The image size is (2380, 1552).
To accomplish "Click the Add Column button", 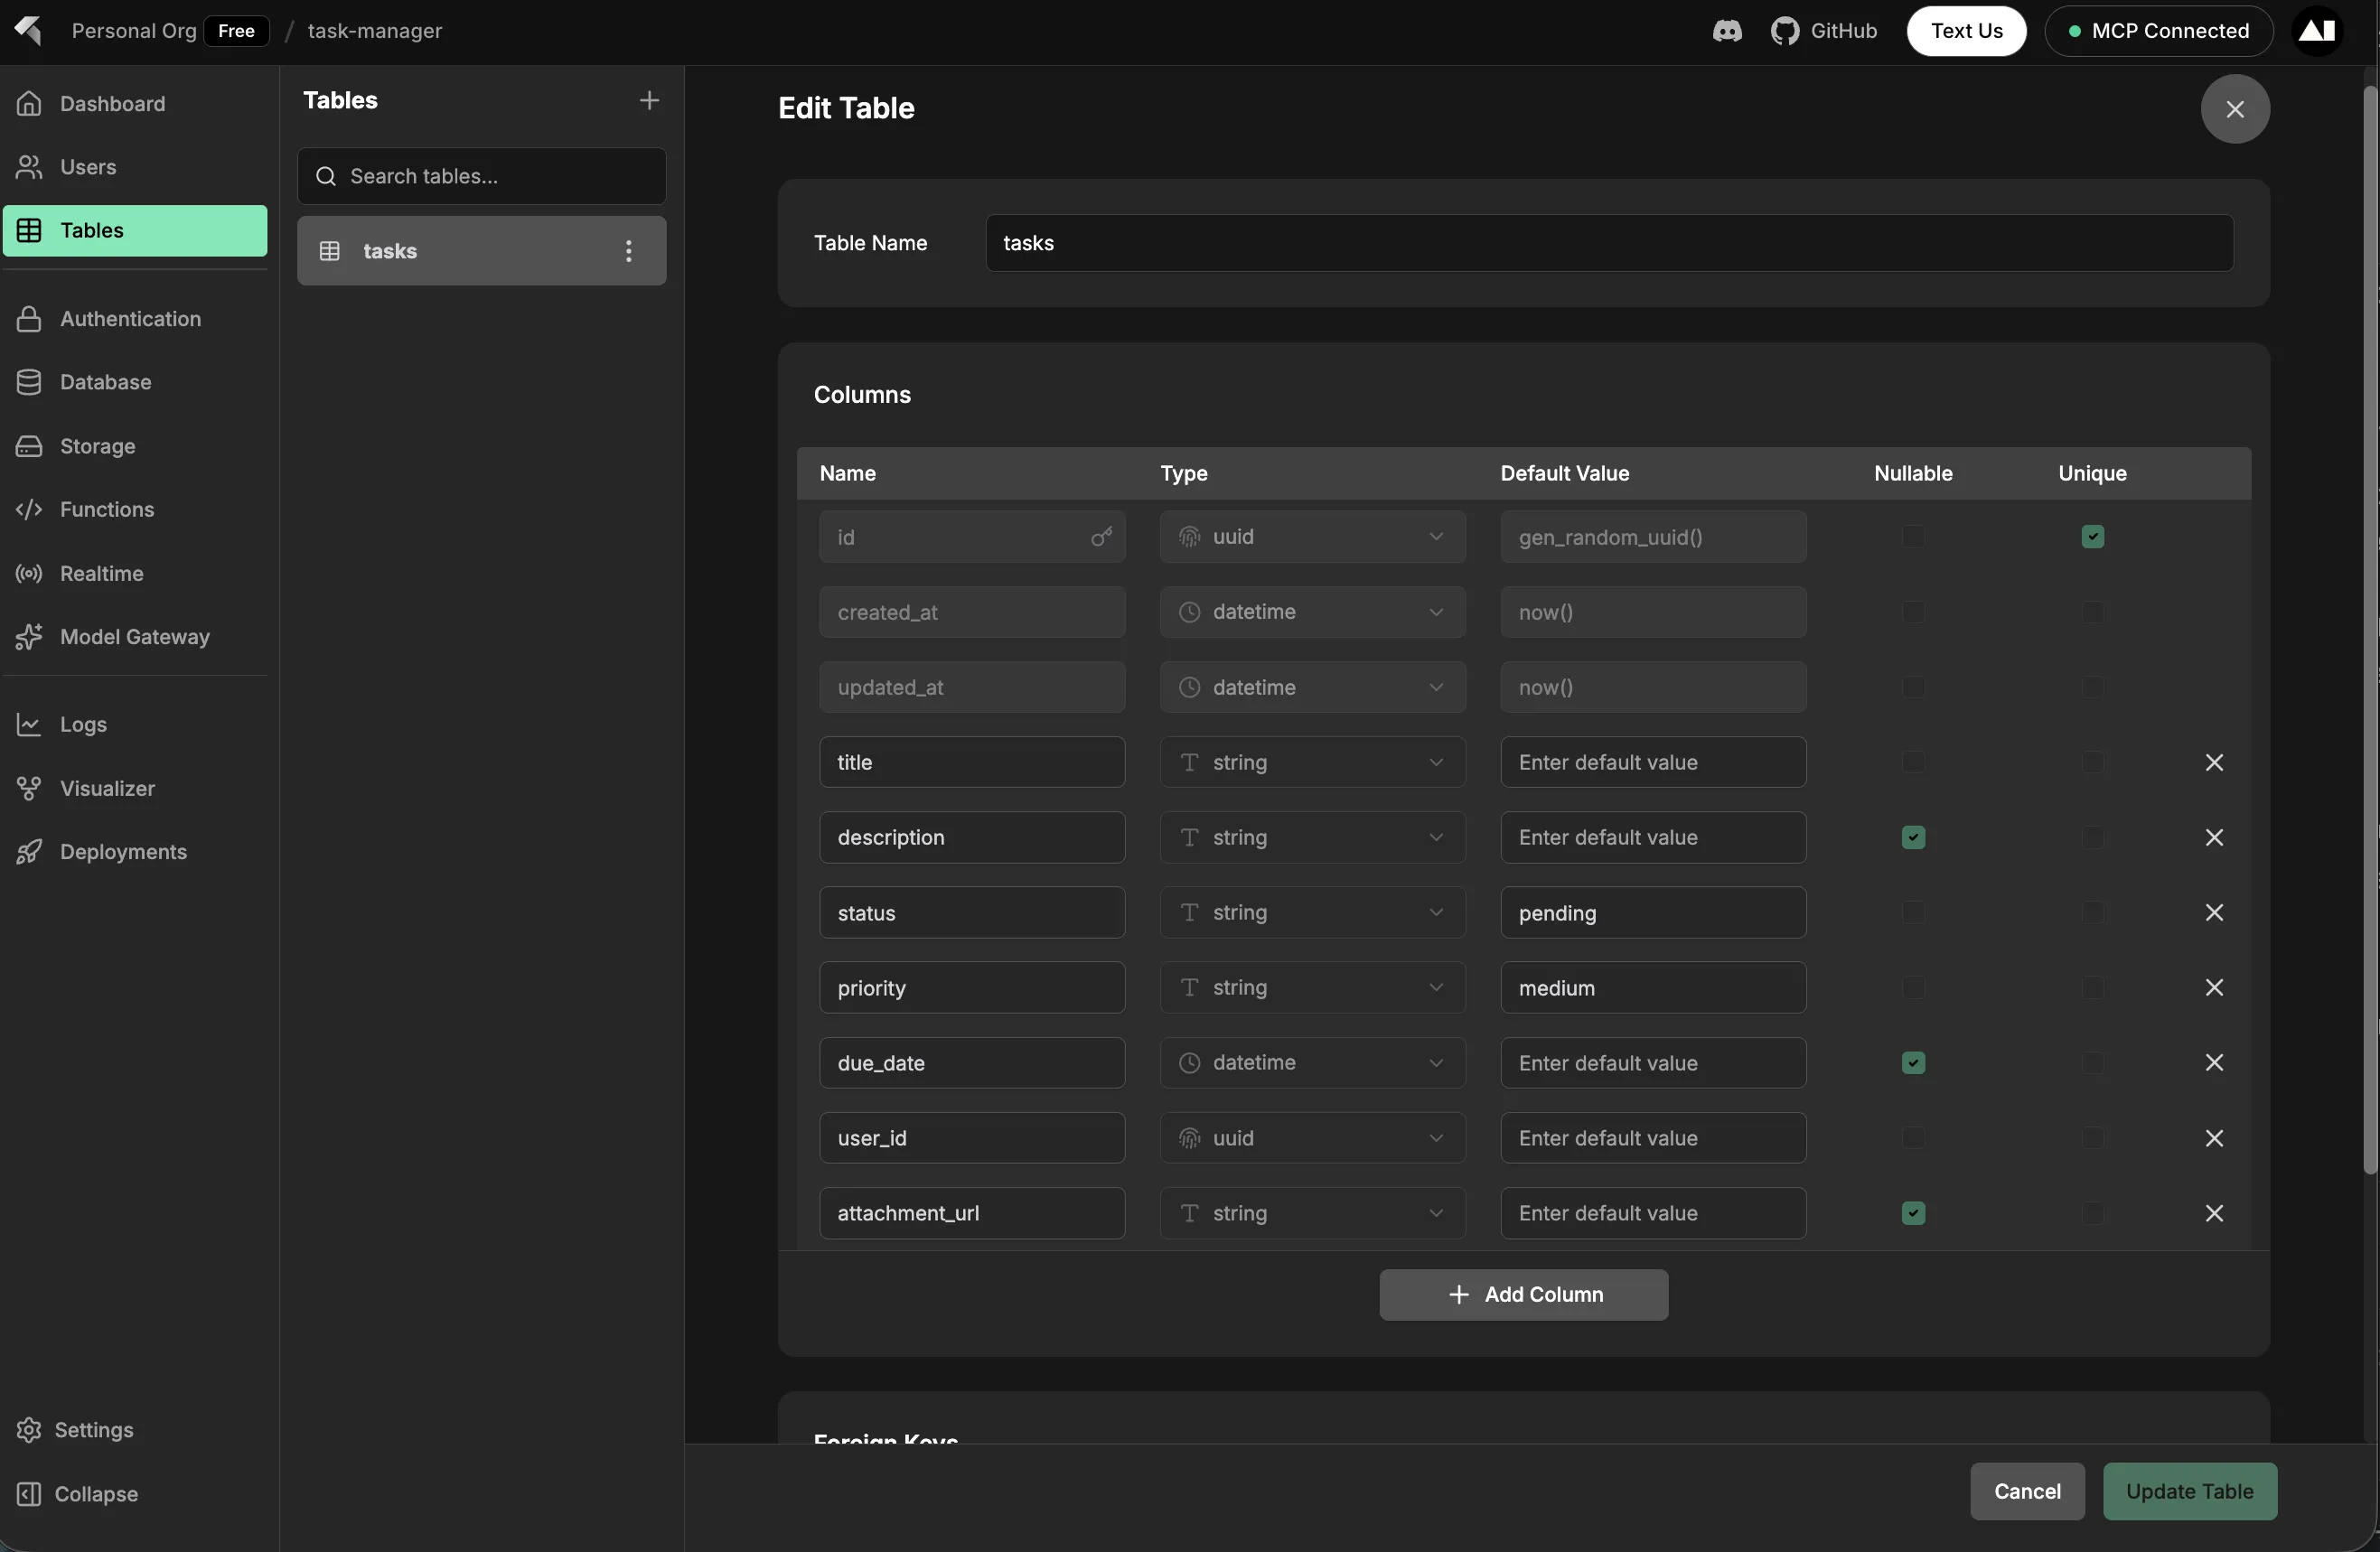I will coord(1523,1295).
